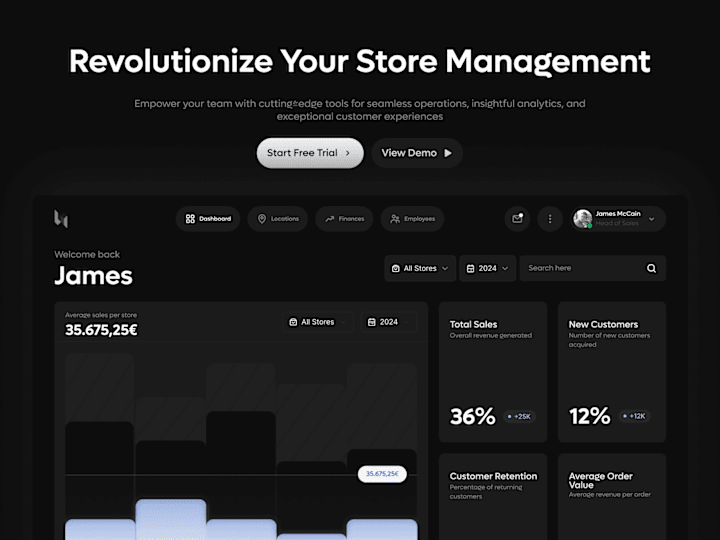Viewport: 720px width, 540px height.
Task: Open the chart card All Stores dropdown
Action: pyautogui.click(x=318, y=322)
